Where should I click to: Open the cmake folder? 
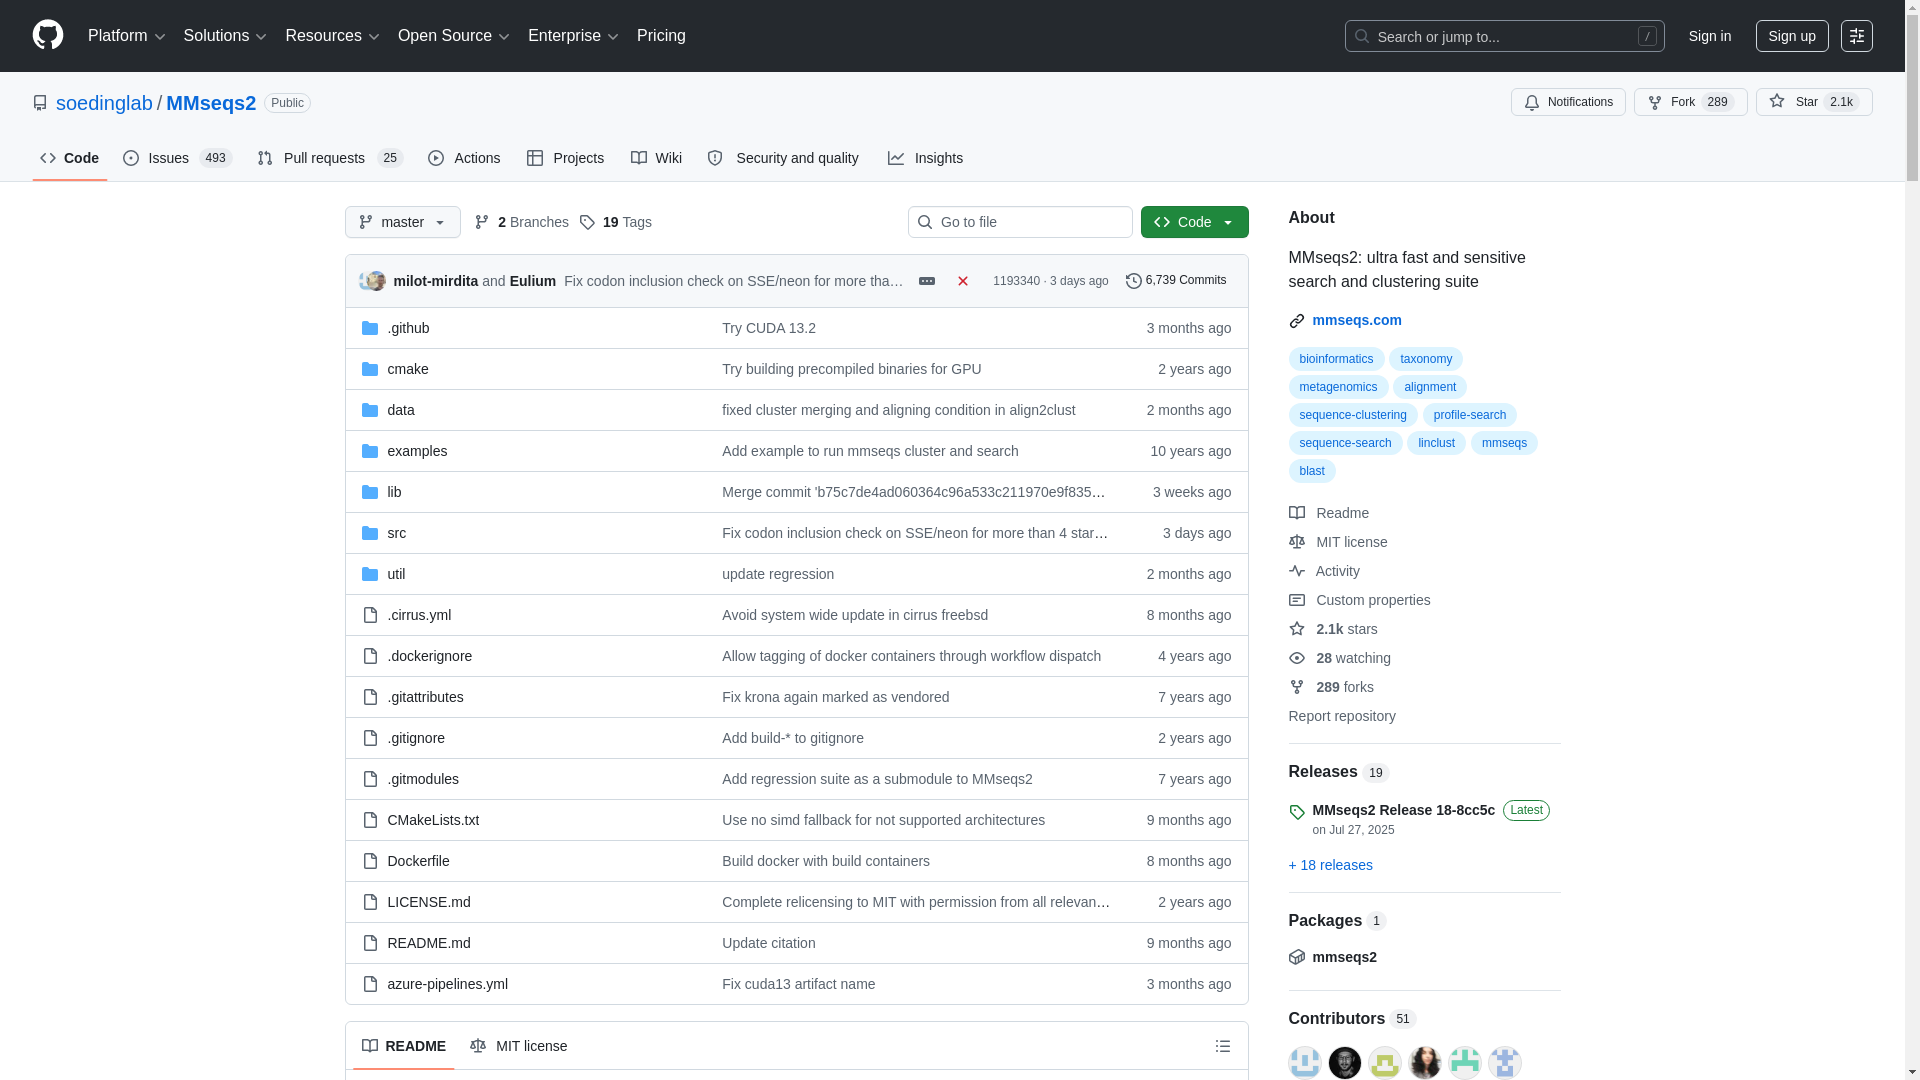408,369
